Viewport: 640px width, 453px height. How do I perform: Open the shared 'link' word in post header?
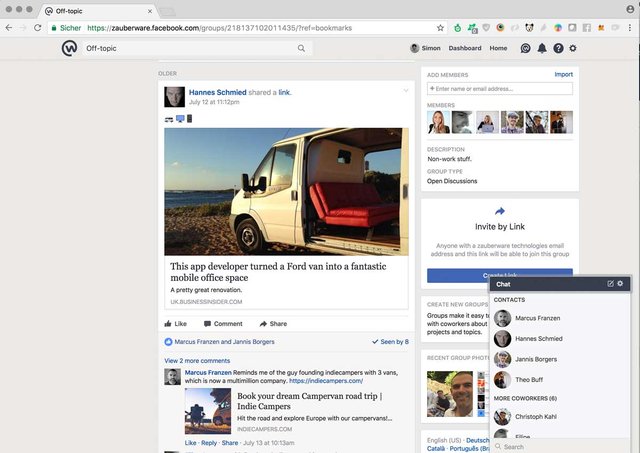[284, 92]
